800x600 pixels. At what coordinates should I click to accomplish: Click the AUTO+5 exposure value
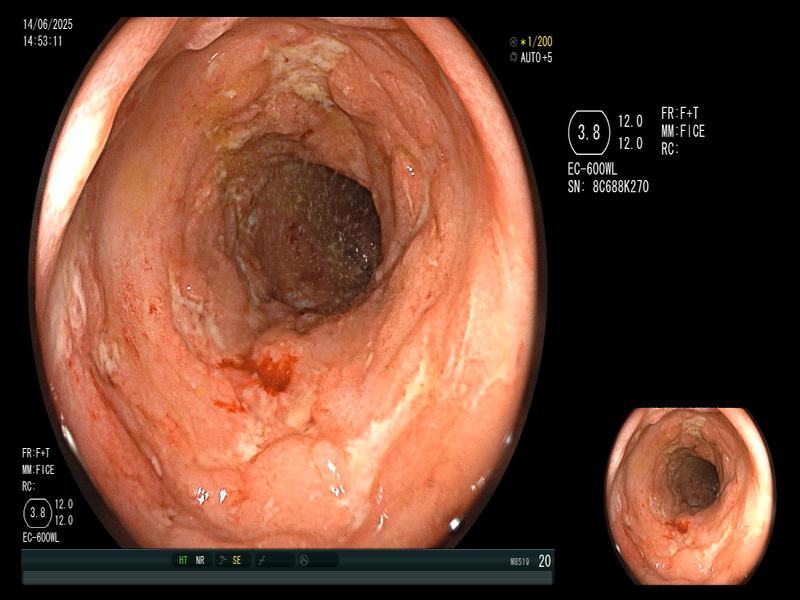pyautogui.click(x=536, y=58)
